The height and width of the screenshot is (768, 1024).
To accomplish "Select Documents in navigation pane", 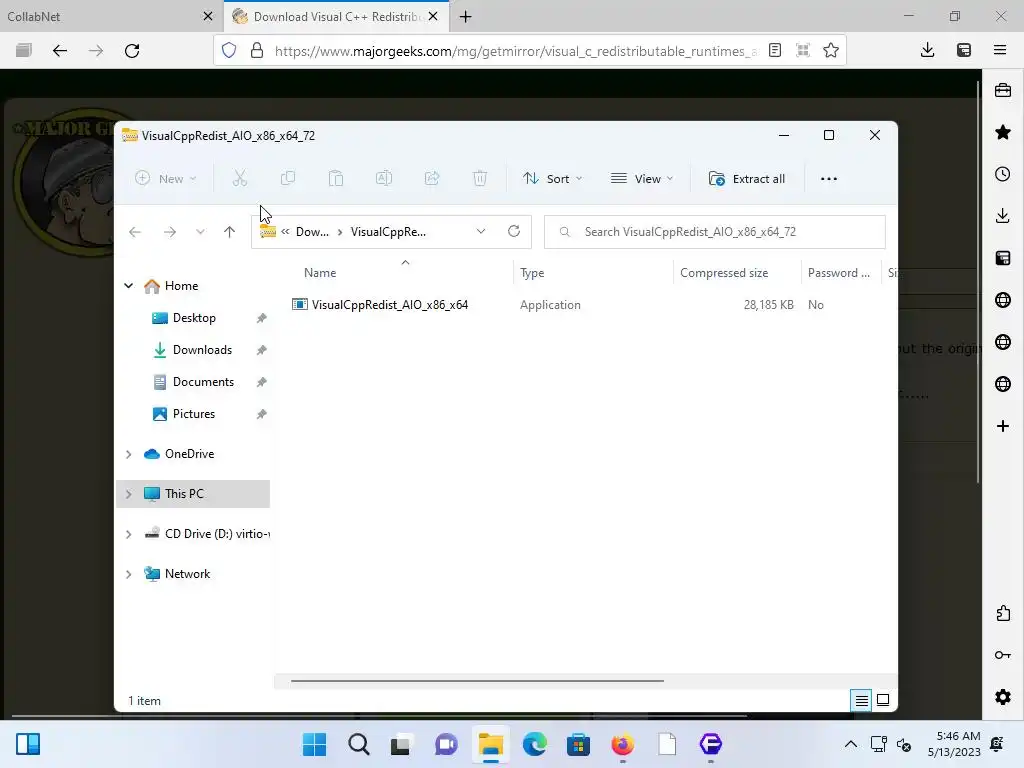I will point(203,382).
